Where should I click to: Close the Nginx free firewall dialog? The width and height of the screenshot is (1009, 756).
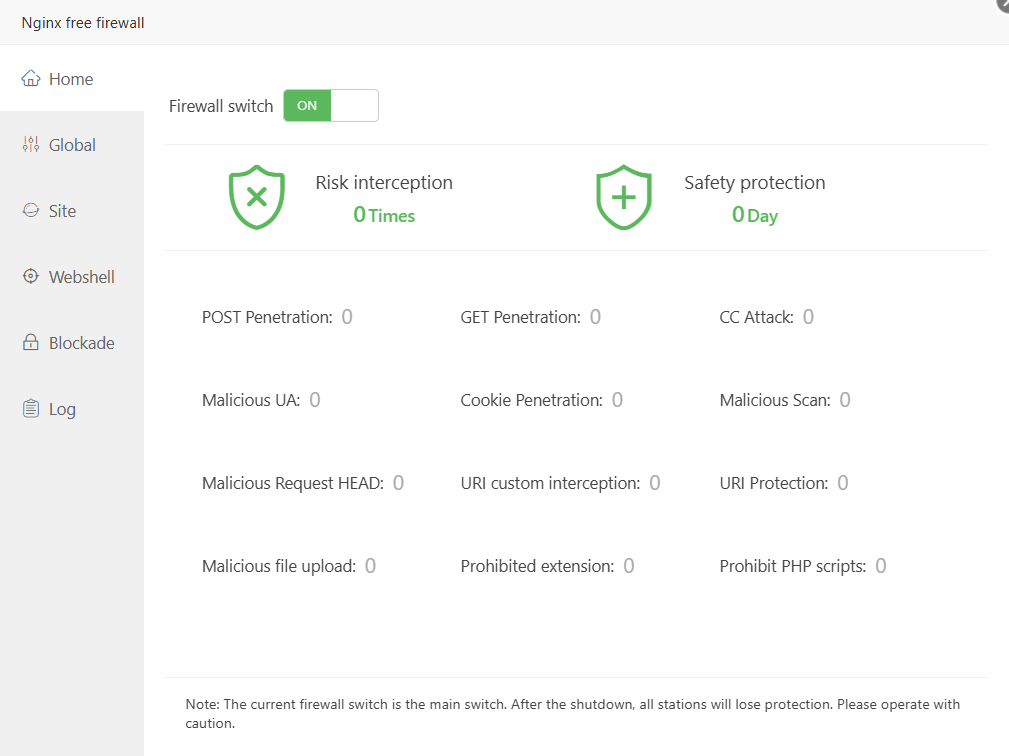pyautogui.click(x=1003, y=4)
